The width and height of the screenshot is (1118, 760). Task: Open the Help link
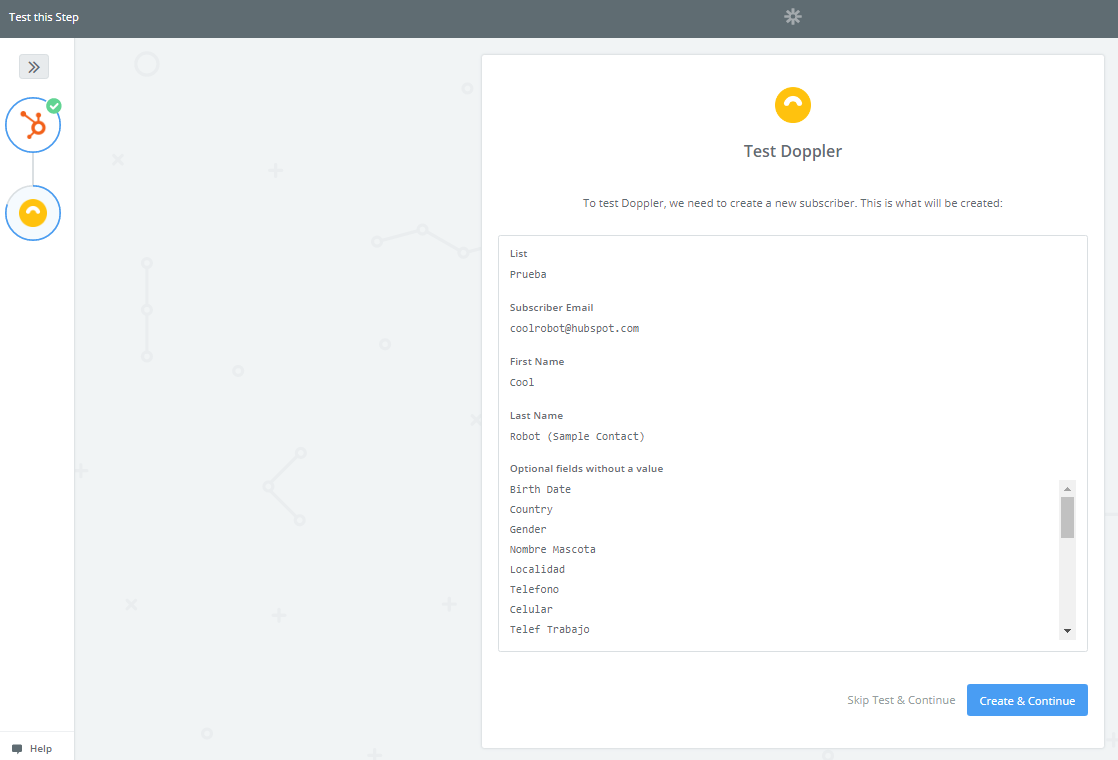point(41,749)
